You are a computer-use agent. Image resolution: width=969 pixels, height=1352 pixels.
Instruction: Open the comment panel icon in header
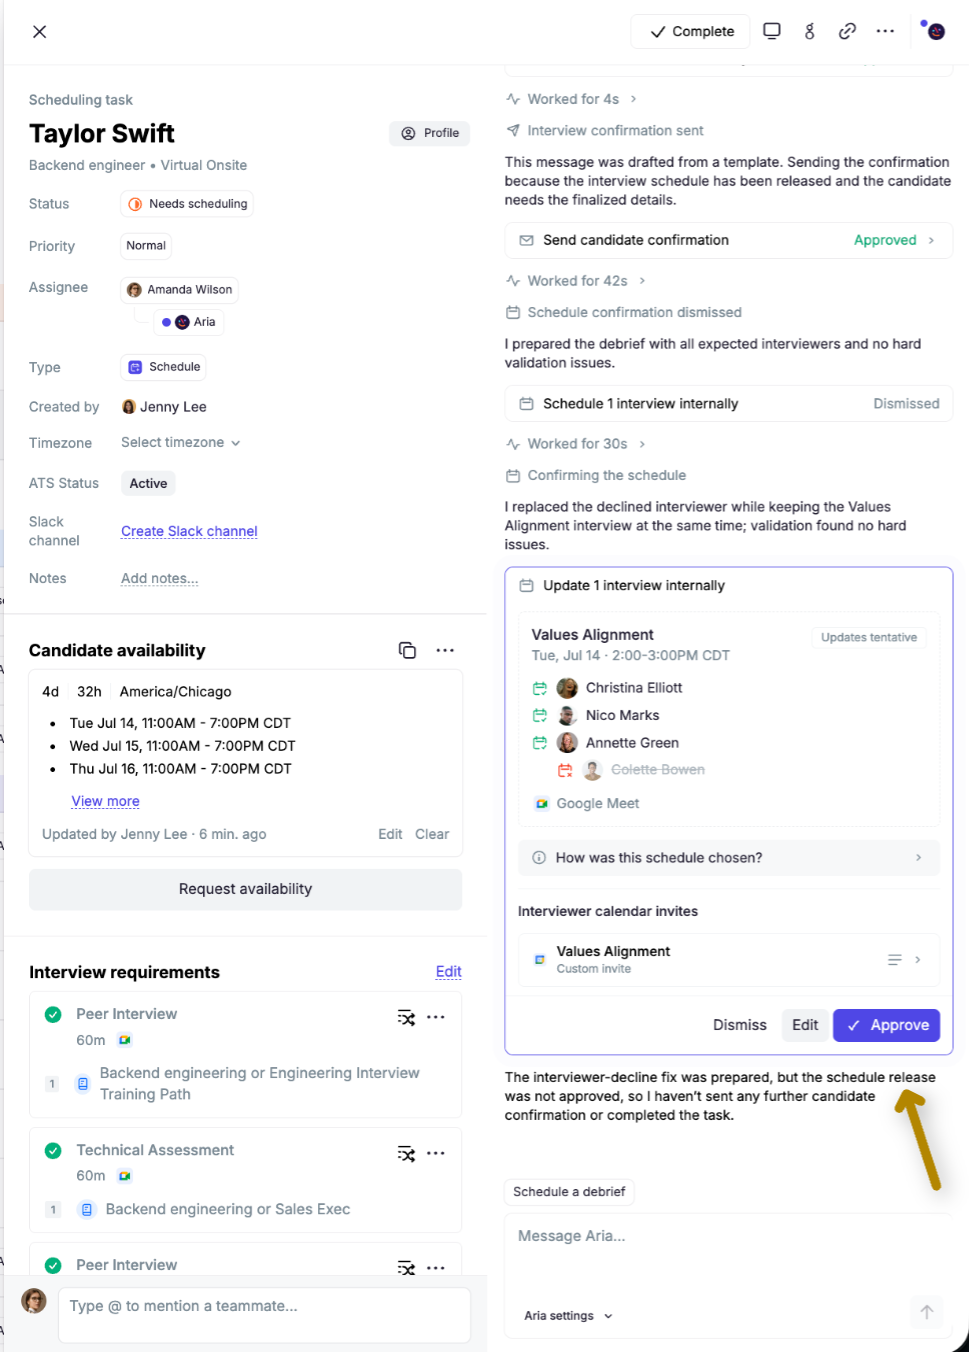772,31
